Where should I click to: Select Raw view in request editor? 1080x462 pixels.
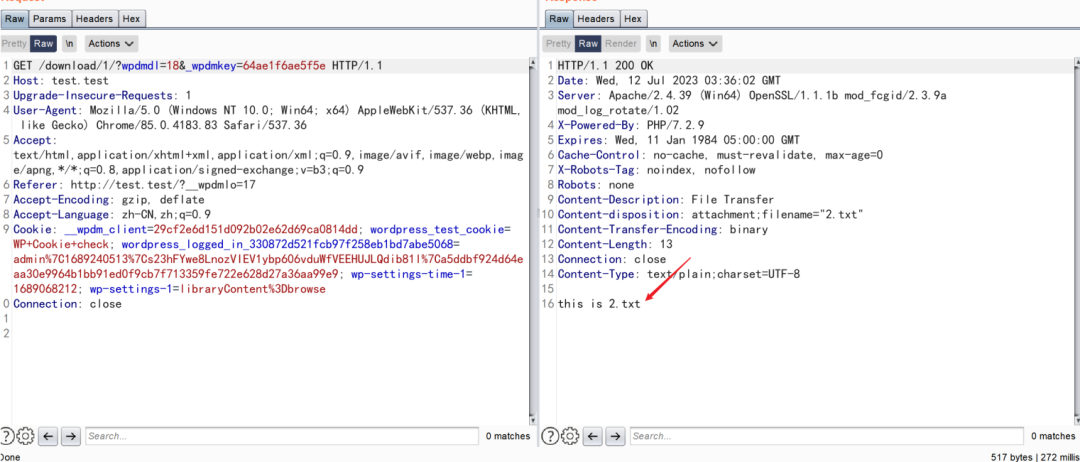[x=43, y=43]
